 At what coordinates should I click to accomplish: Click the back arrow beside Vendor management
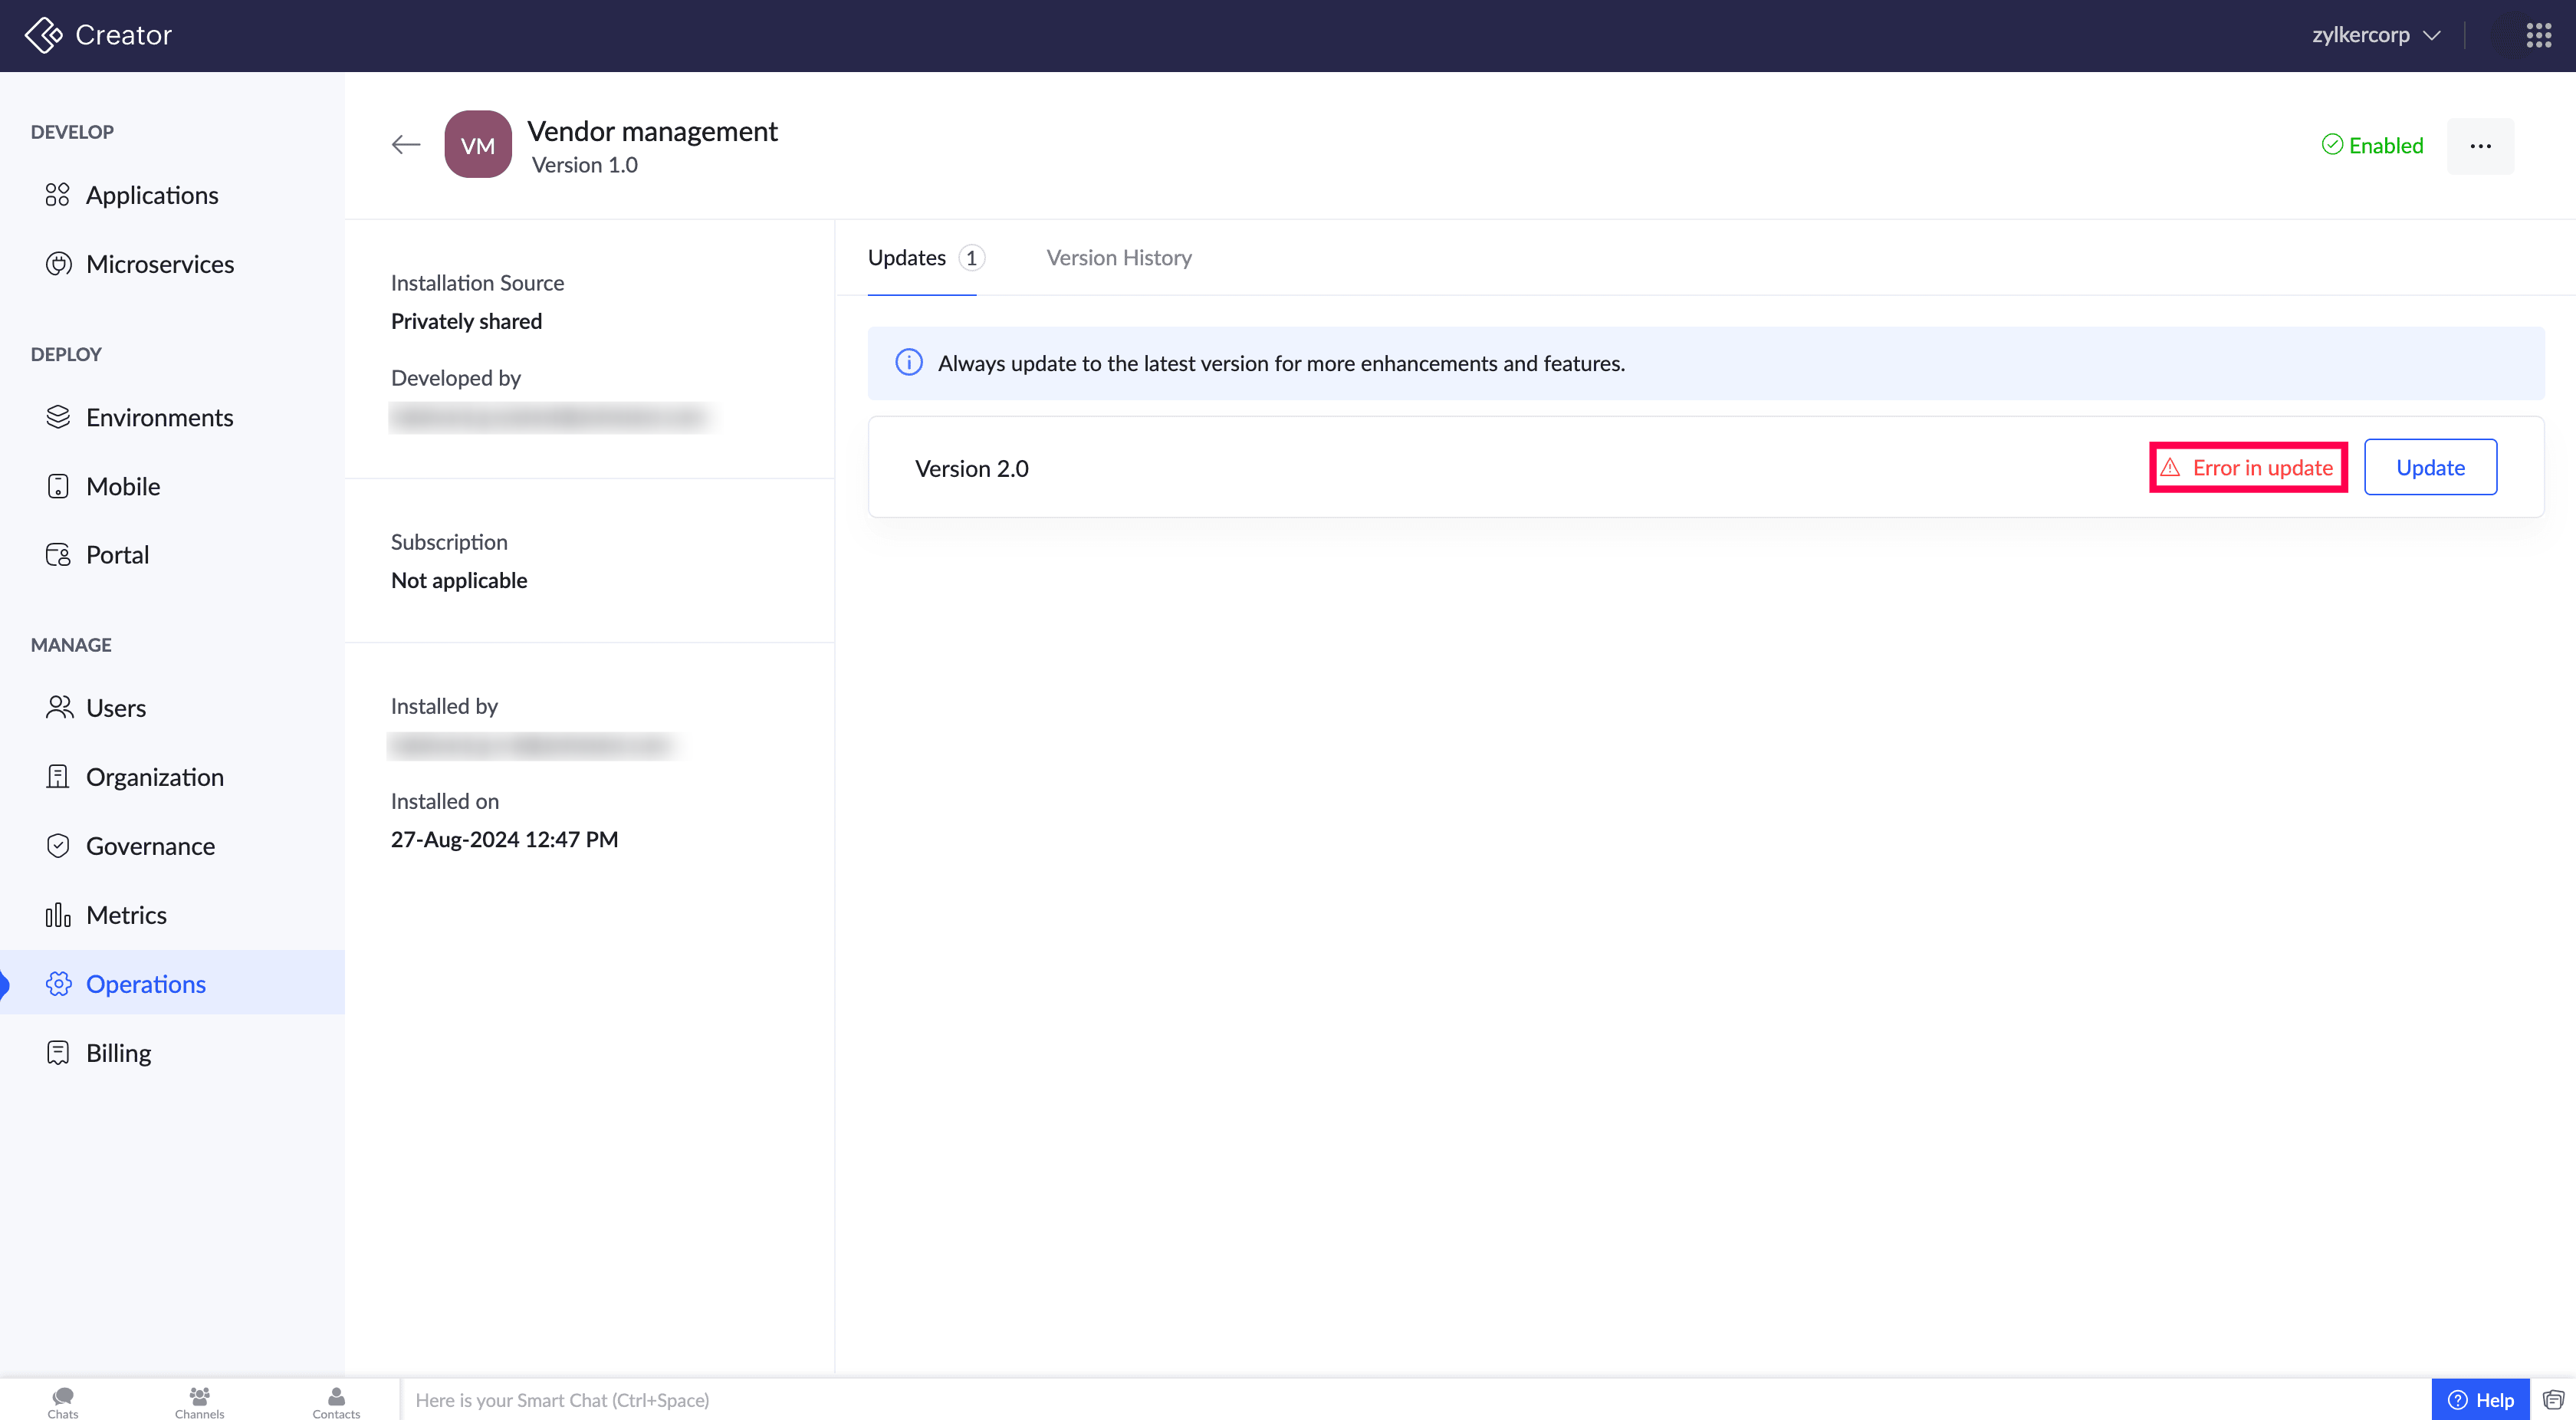coord(405,145)
